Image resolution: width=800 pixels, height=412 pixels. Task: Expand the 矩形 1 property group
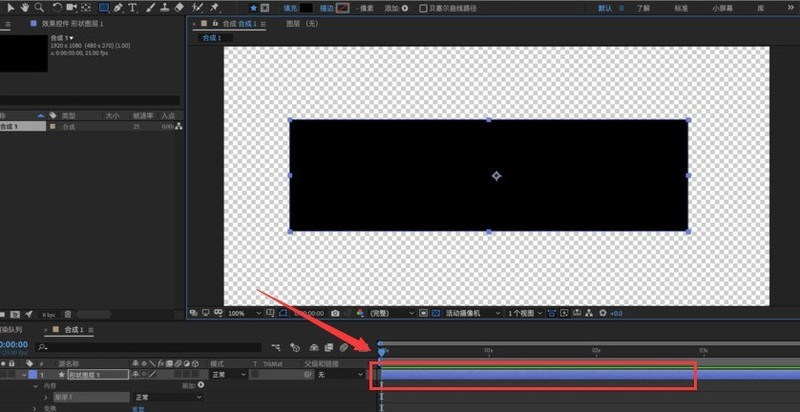click(47, 397)
